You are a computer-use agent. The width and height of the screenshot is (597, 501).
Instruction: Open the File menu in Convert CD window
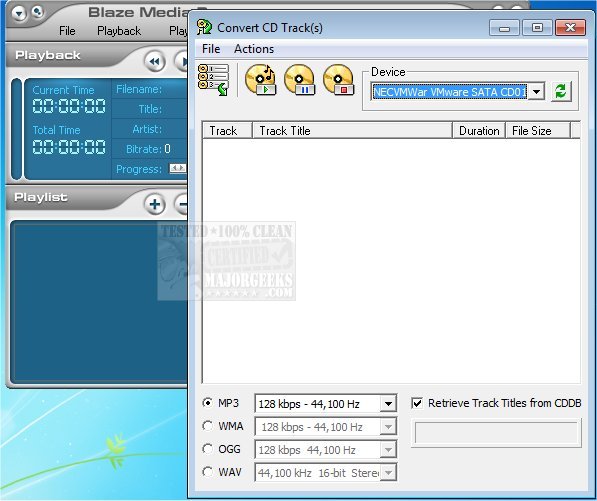pos(211,49)
